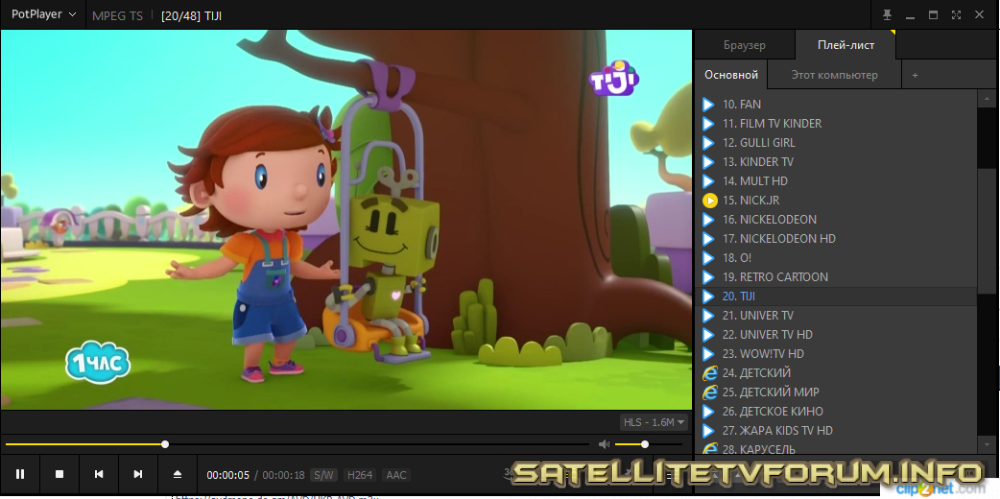Click the play icon beside KINDER TV

coord(708,161)
